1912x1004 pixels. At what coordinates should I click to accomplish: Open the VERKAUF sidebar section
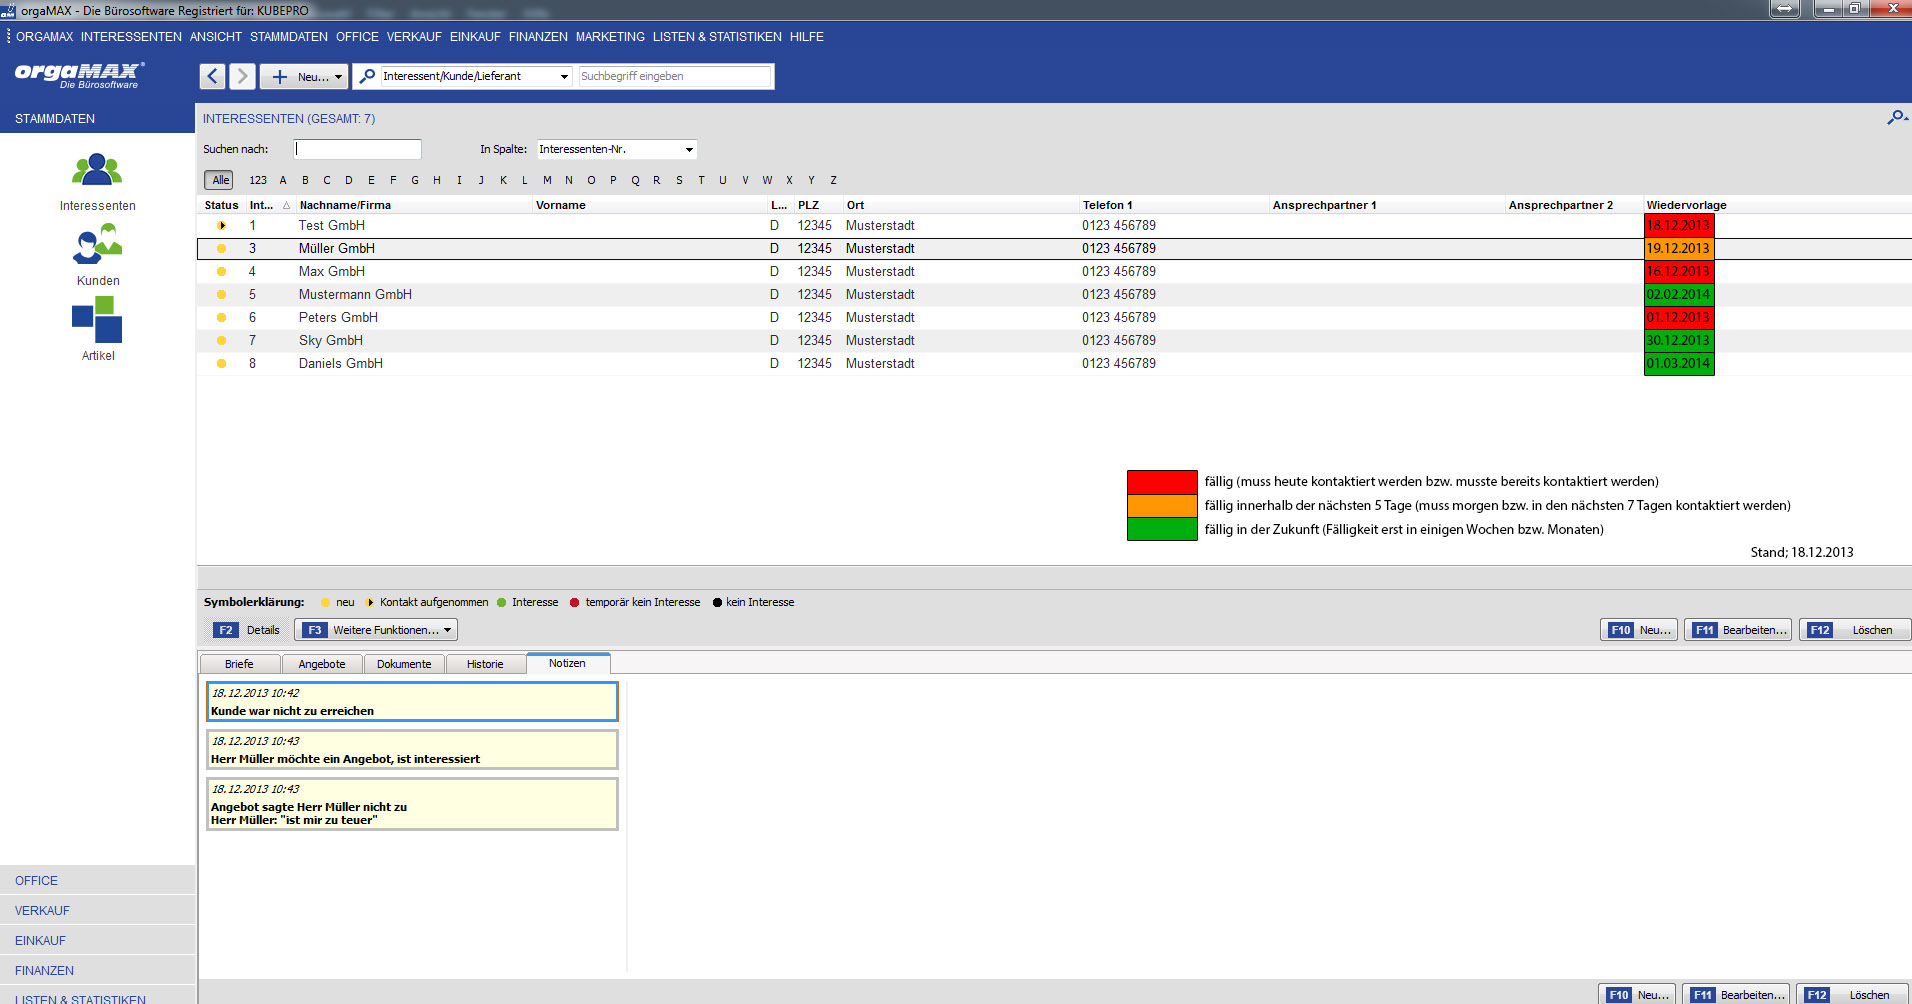tap(97, 910)
